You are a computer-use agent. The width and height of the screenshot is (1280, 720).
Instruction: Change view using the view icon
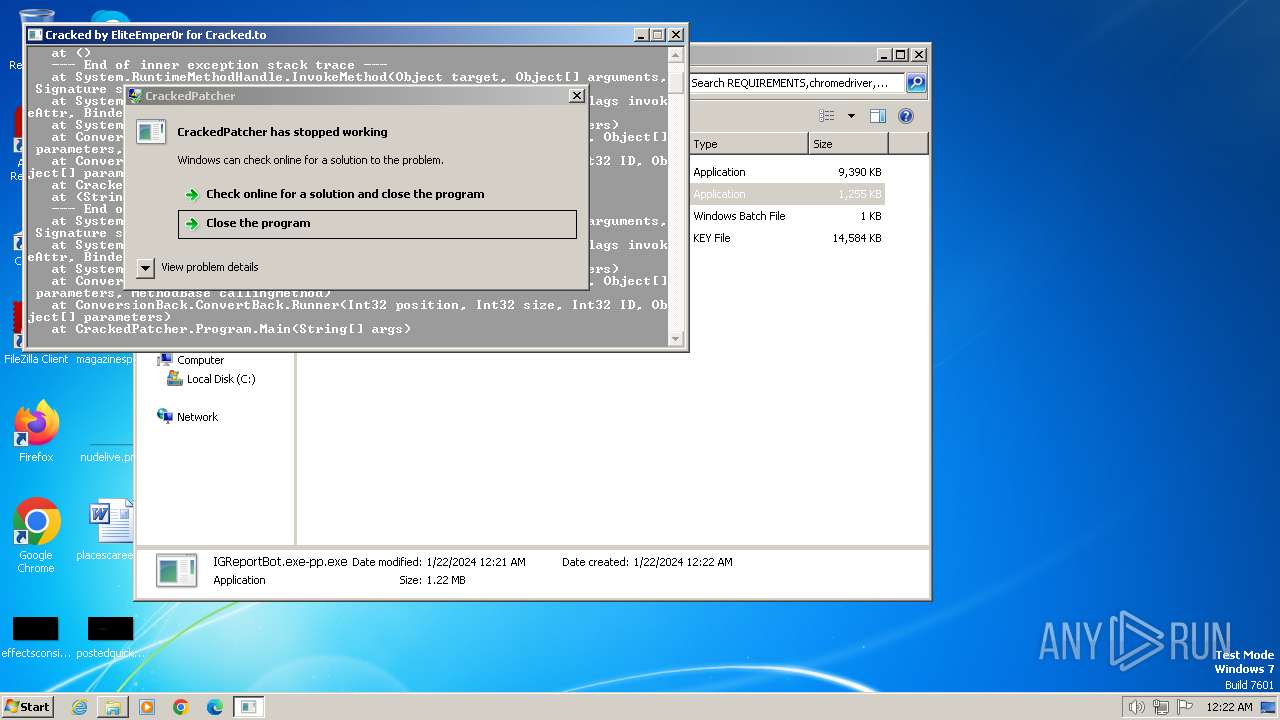tap(827, 116)
